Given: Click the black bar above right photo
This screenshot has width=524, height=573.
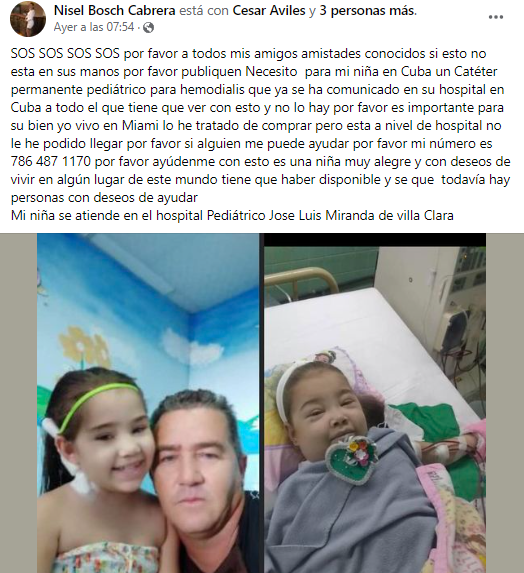Looking at the screenshot, I should (x=375, y=240).
